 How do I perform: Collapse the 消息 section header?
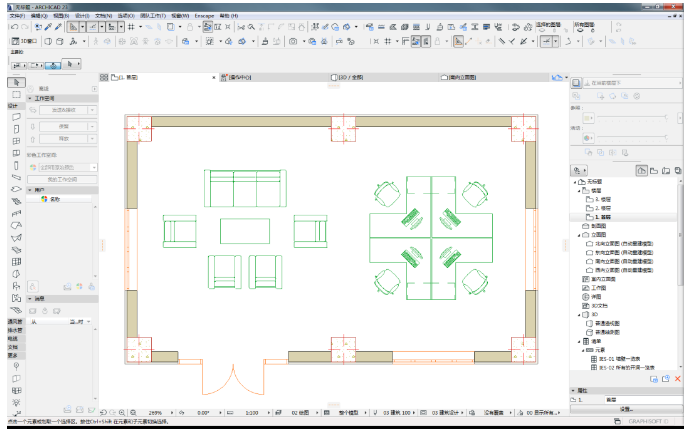click(30, 298)
